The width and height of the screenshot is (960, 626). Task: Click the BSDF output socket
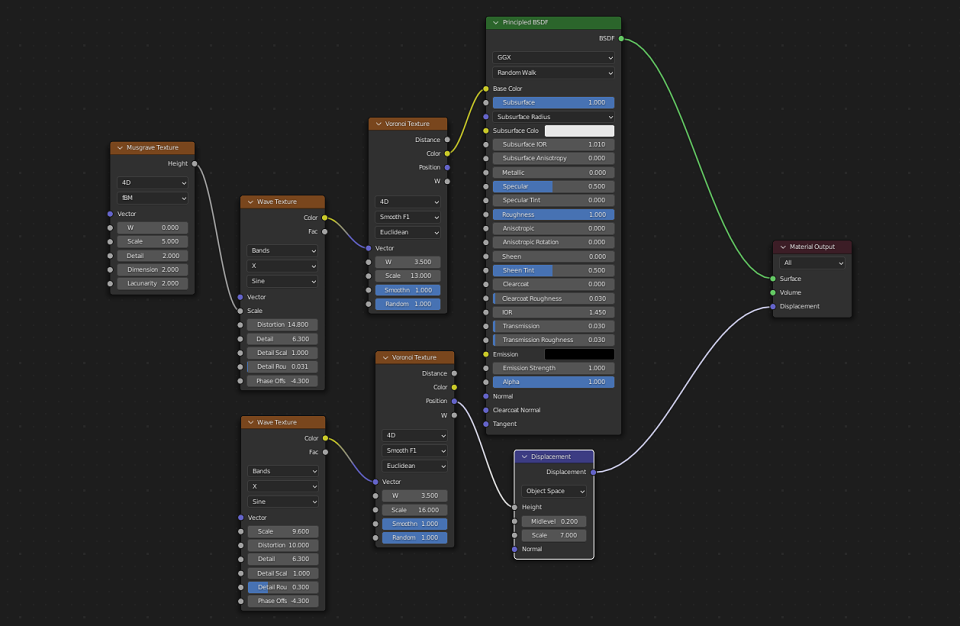tap(621, 39)
